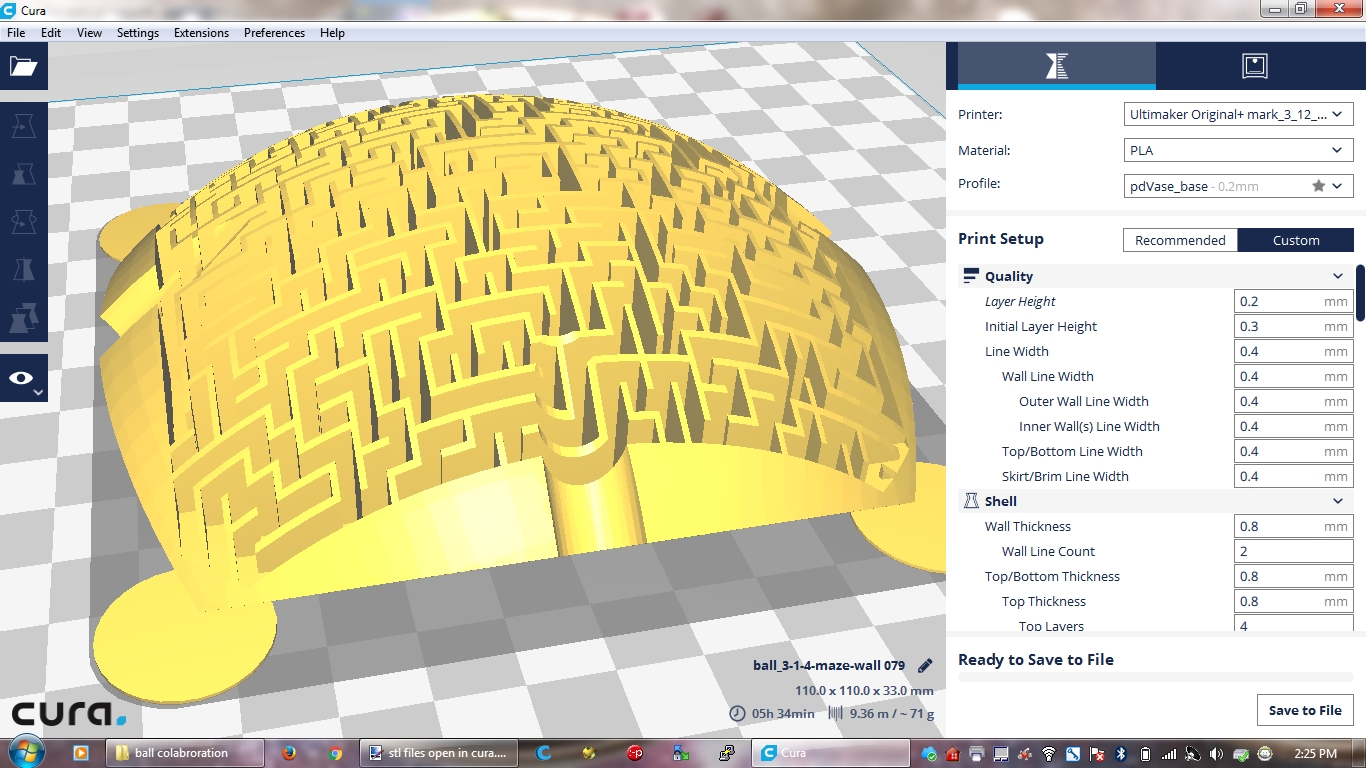Open the Material dropdown showing PLA
Viewport: 1366px width, 768px height.
1238,150
